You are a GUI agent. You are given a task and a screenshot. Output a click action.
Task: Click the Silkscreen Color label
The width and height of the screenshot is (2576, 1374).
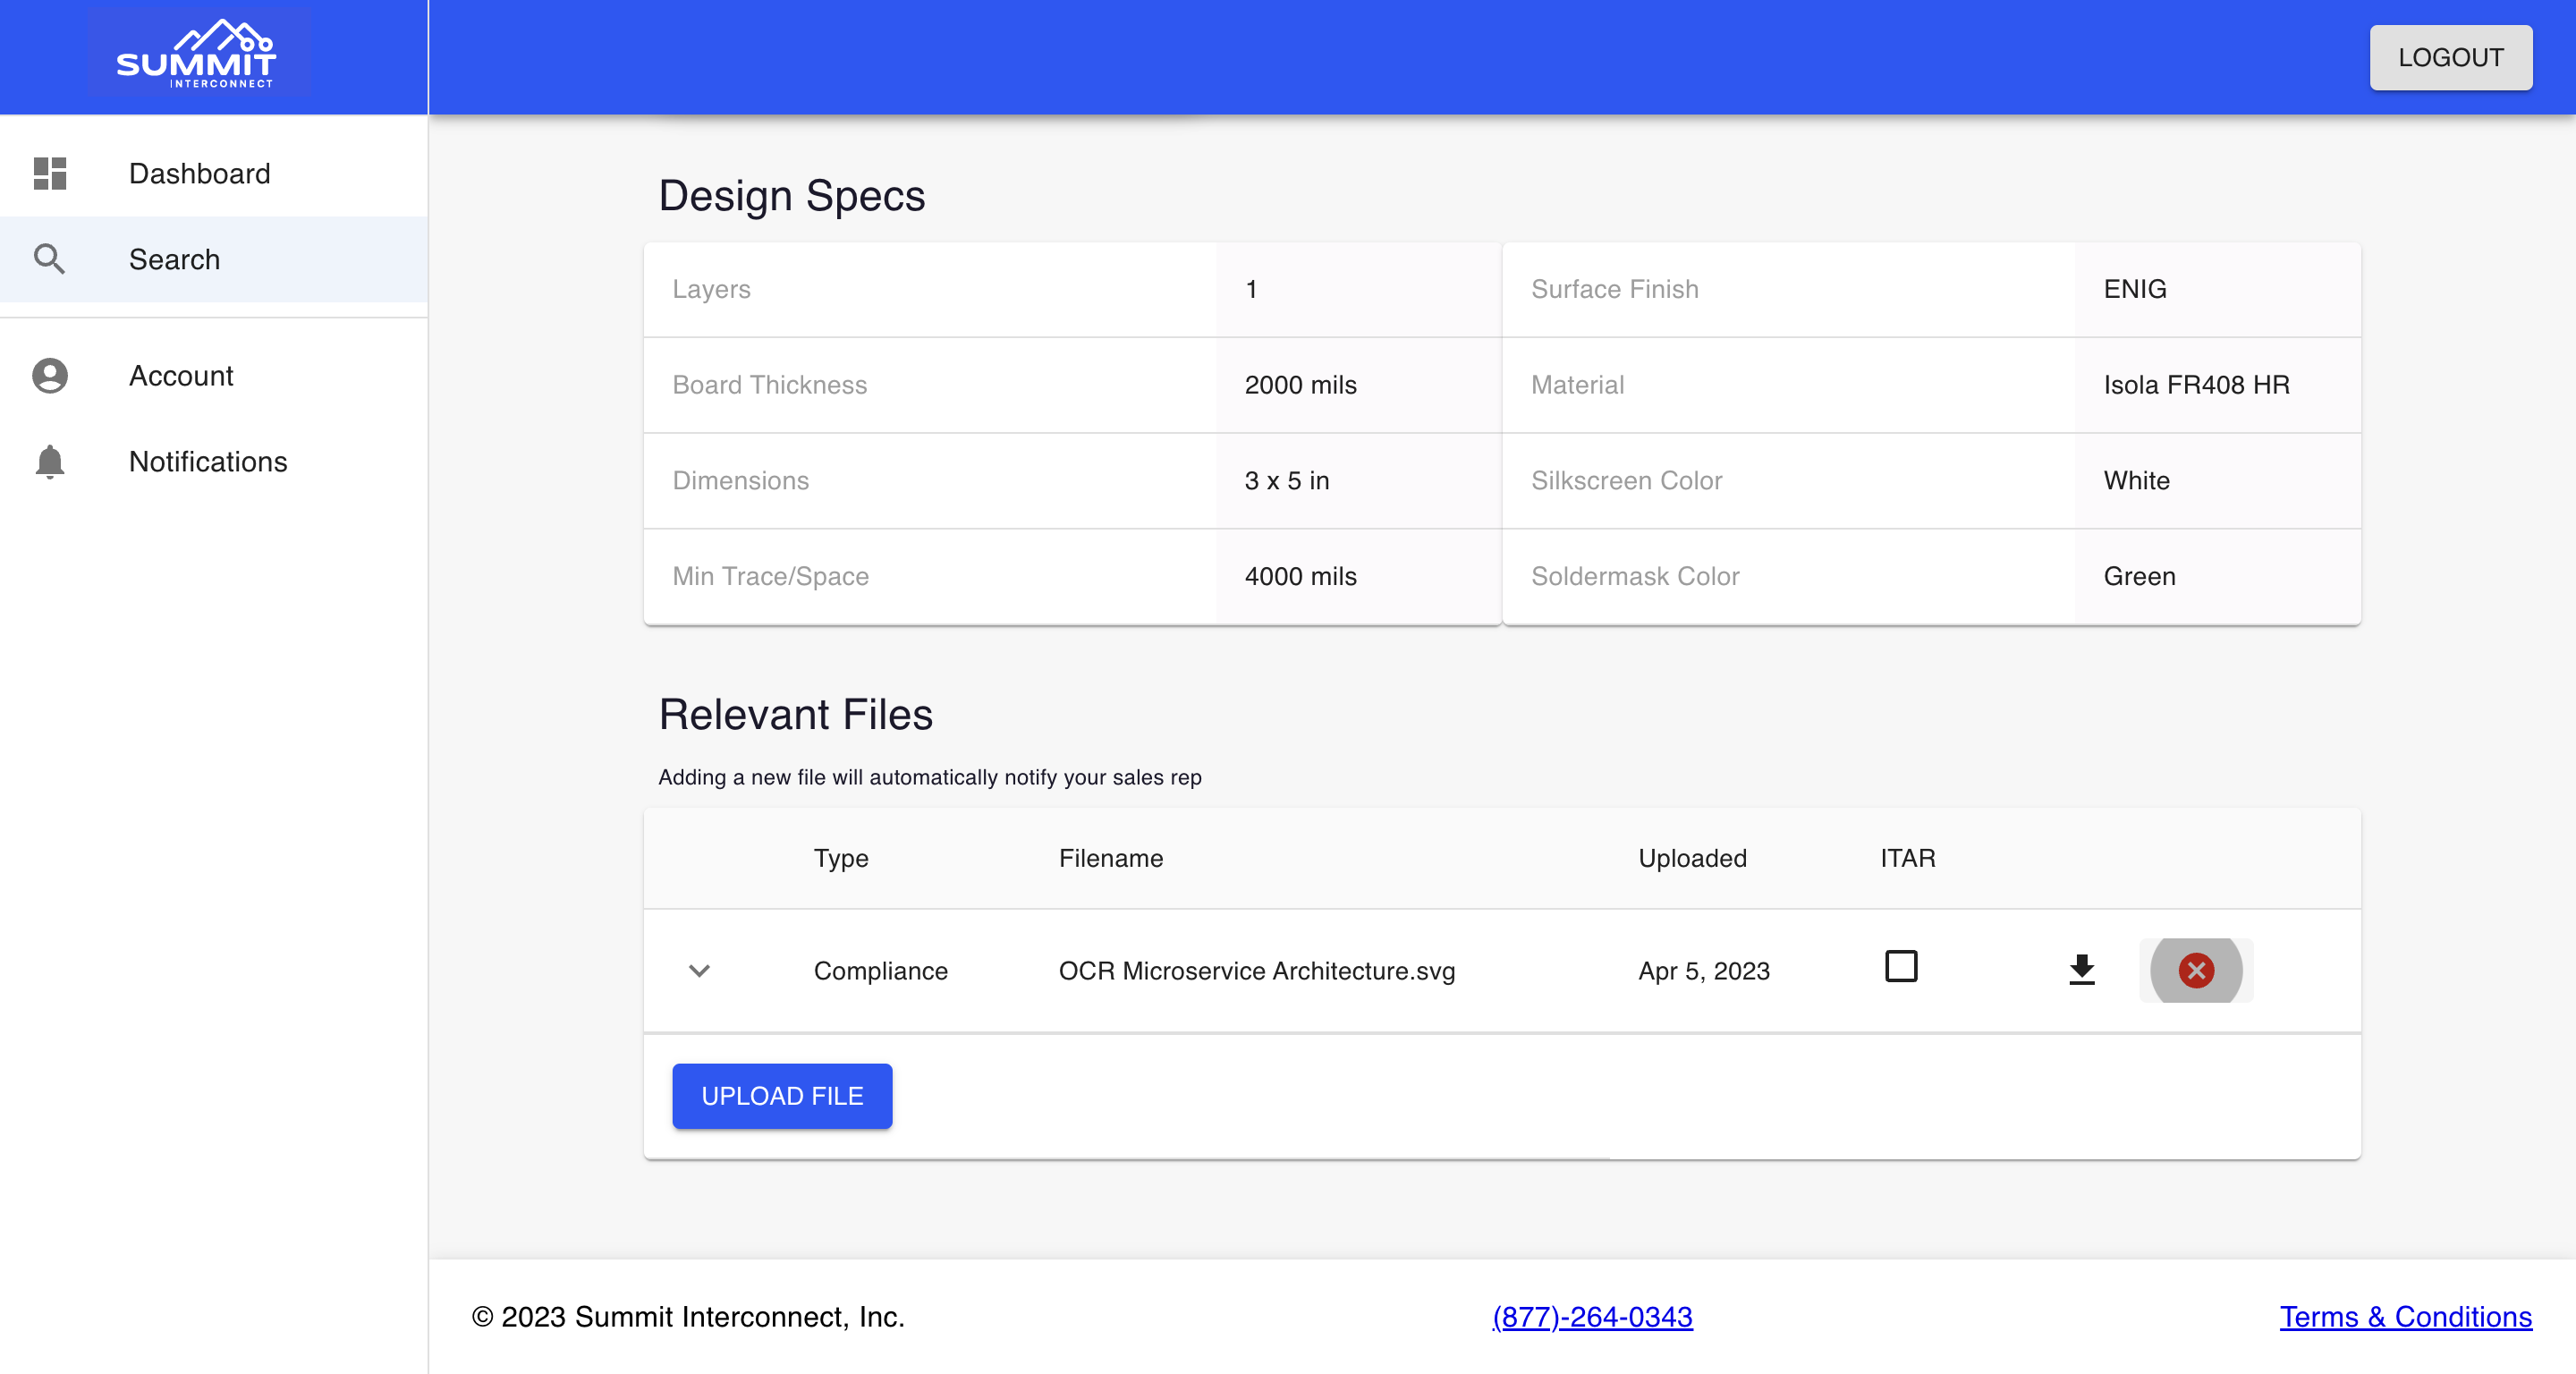click(1627, 481)
